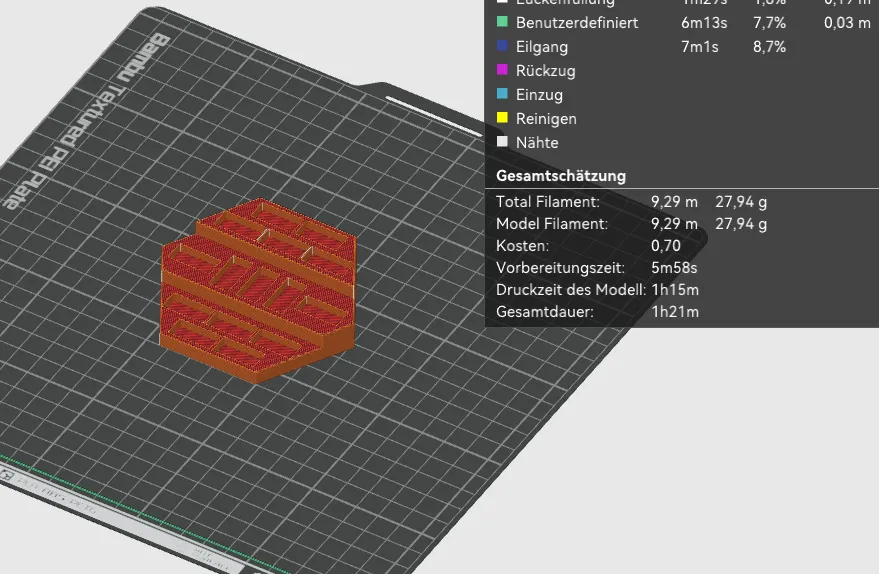Click the Gesamtschätzung section header
Screen dimensions: 879x574
coord(561,176)
